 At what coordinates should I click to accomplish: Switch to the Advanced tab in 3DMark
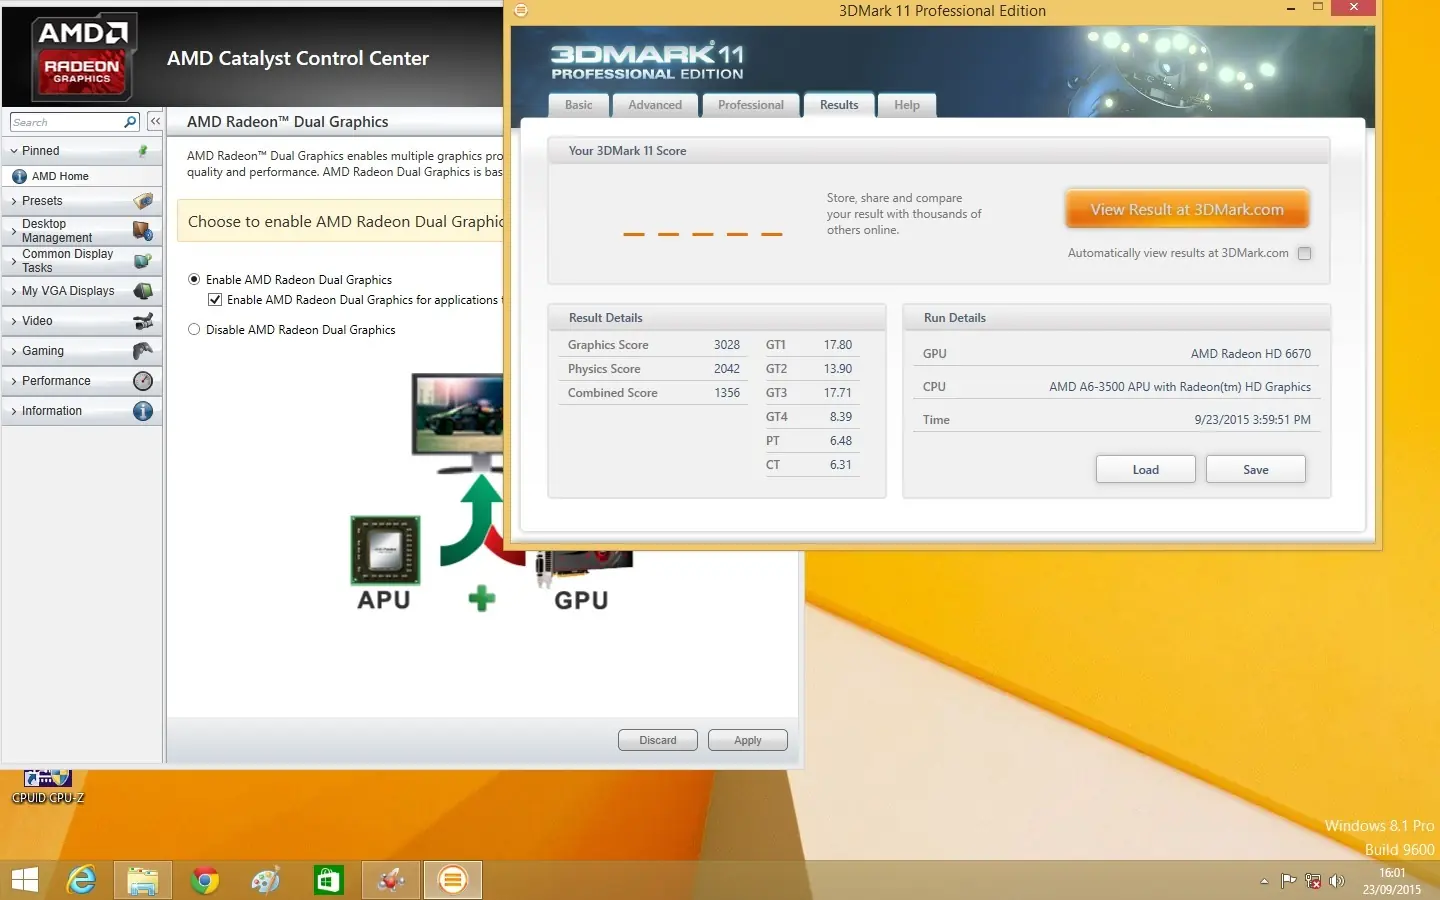[655, 105]
